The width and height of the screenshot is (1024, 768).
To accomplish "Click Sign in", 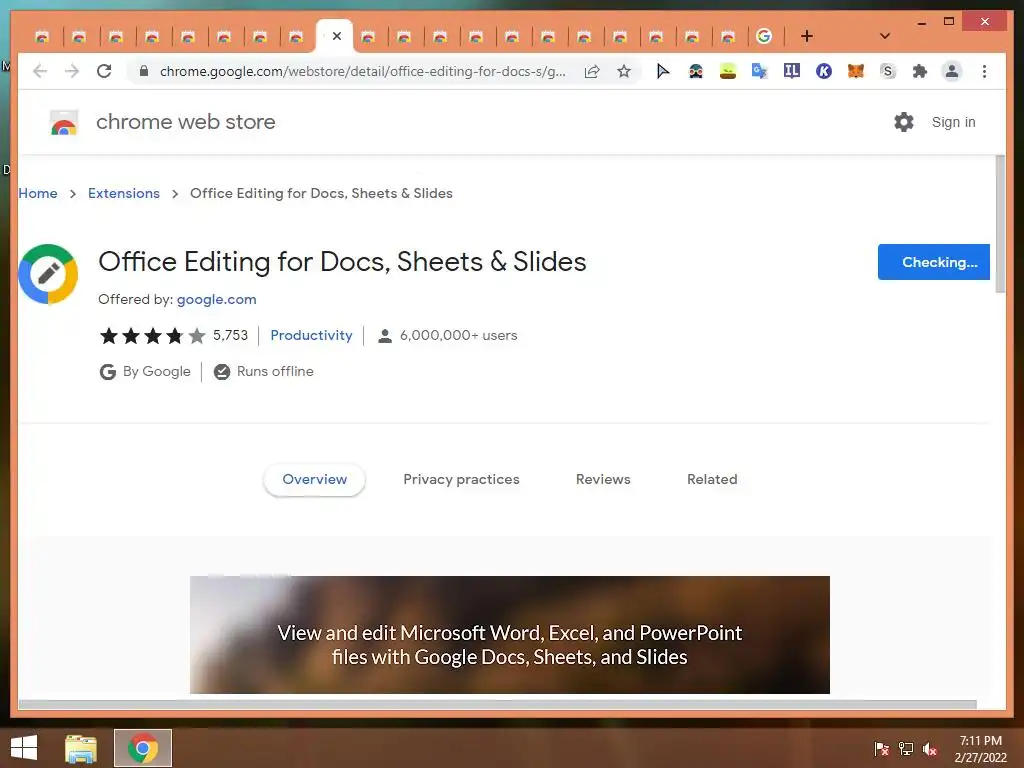I will point(953,122).
